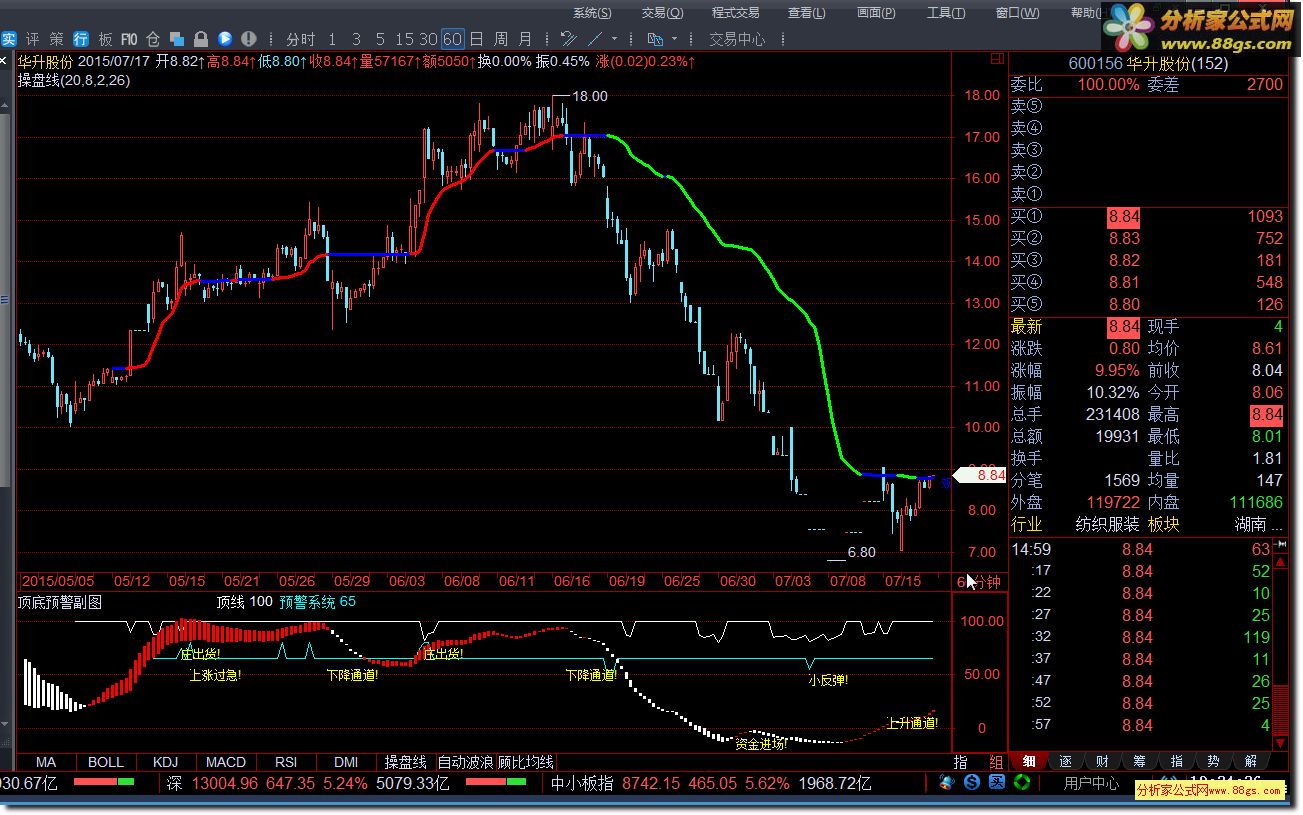This screenshot has height=815, width=1303.
Task: Click the blue play circle icon
Action: click(x=225, y=39)
